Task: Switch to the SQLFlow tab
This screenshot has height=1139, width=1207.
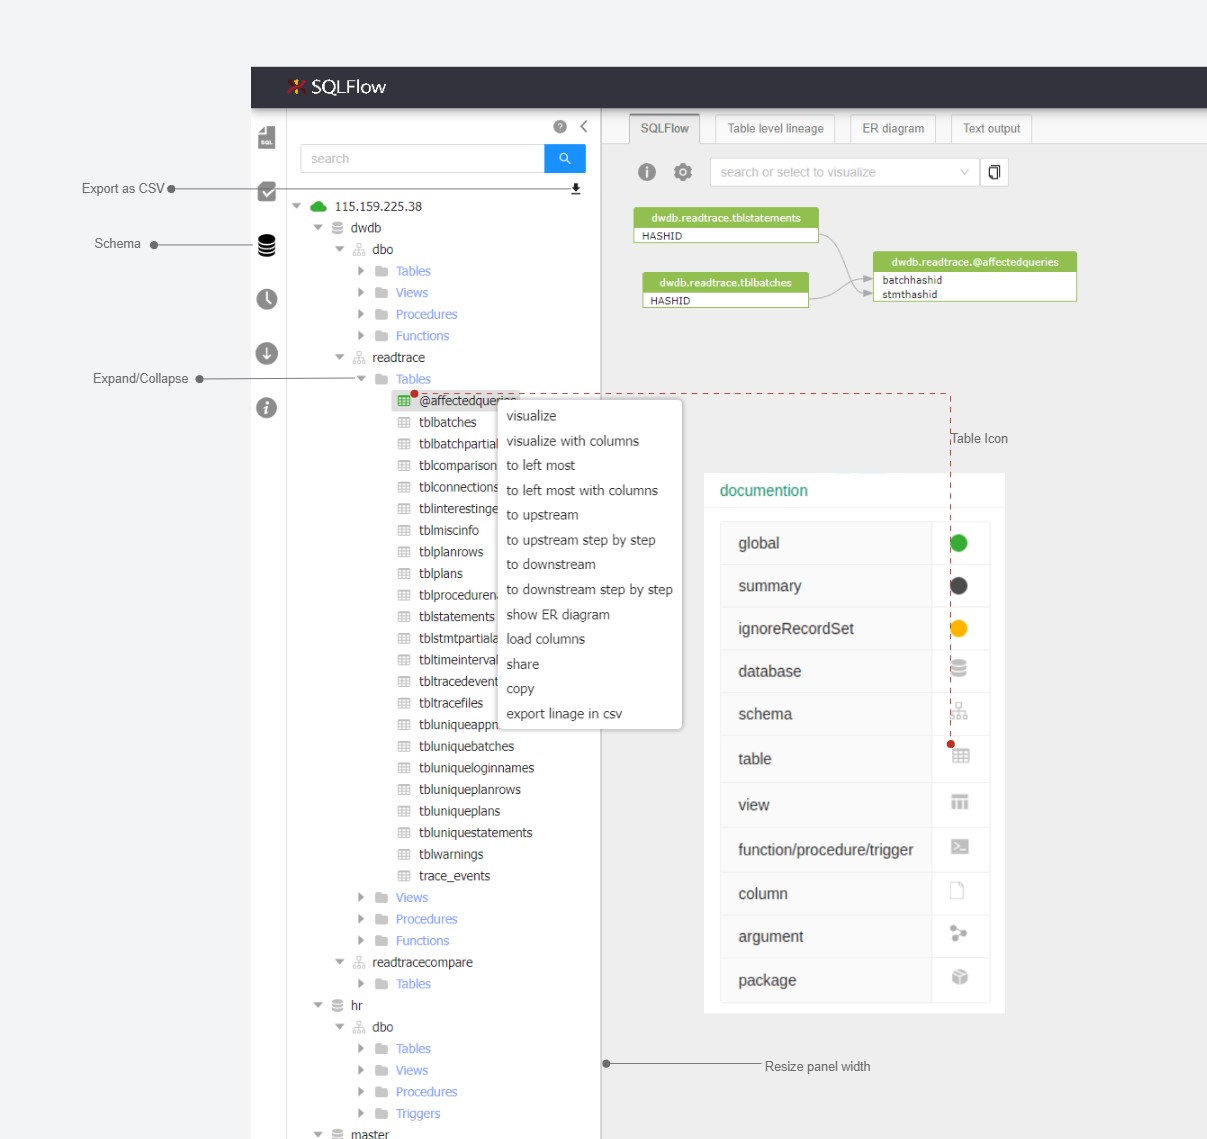Action: click(665, 128)
